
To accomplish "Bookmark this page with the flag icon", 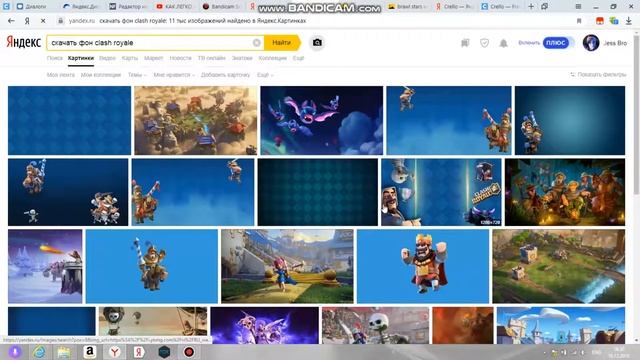I will coord(579,21).
